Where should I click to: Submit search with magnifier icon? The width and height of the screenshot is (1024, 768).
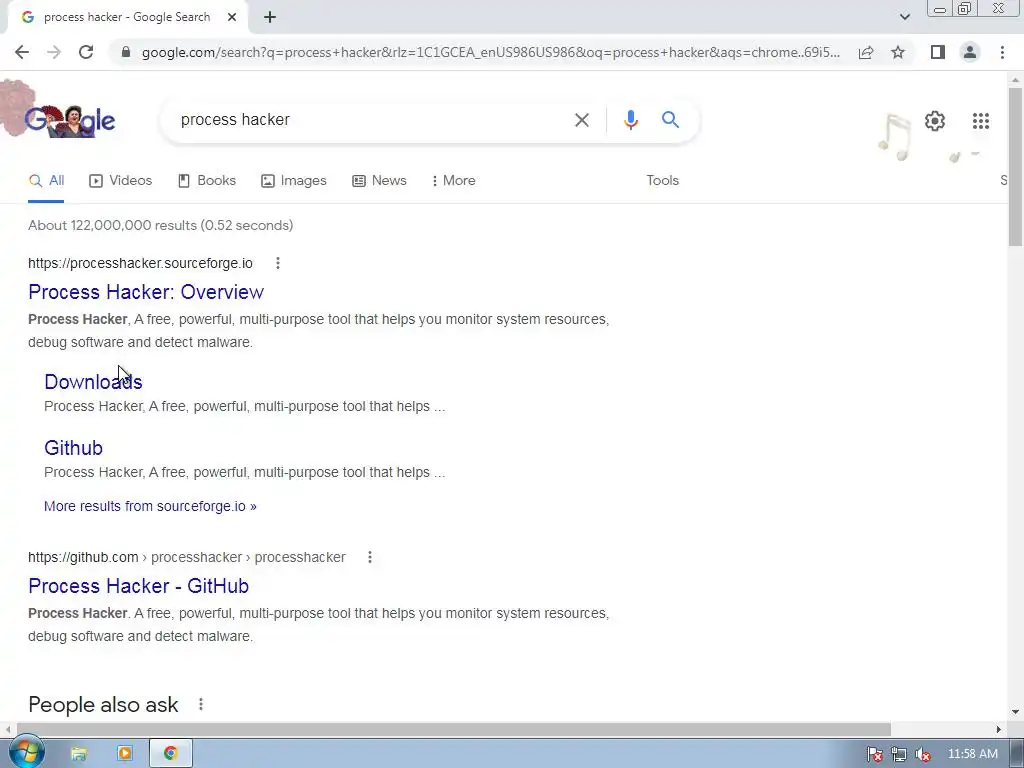(x=670, y=120)
